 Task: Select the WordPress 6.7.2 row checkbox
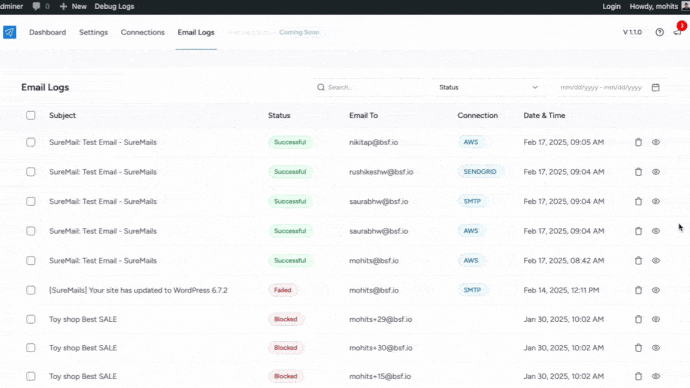pyautogui.click(x=30, y=290)
